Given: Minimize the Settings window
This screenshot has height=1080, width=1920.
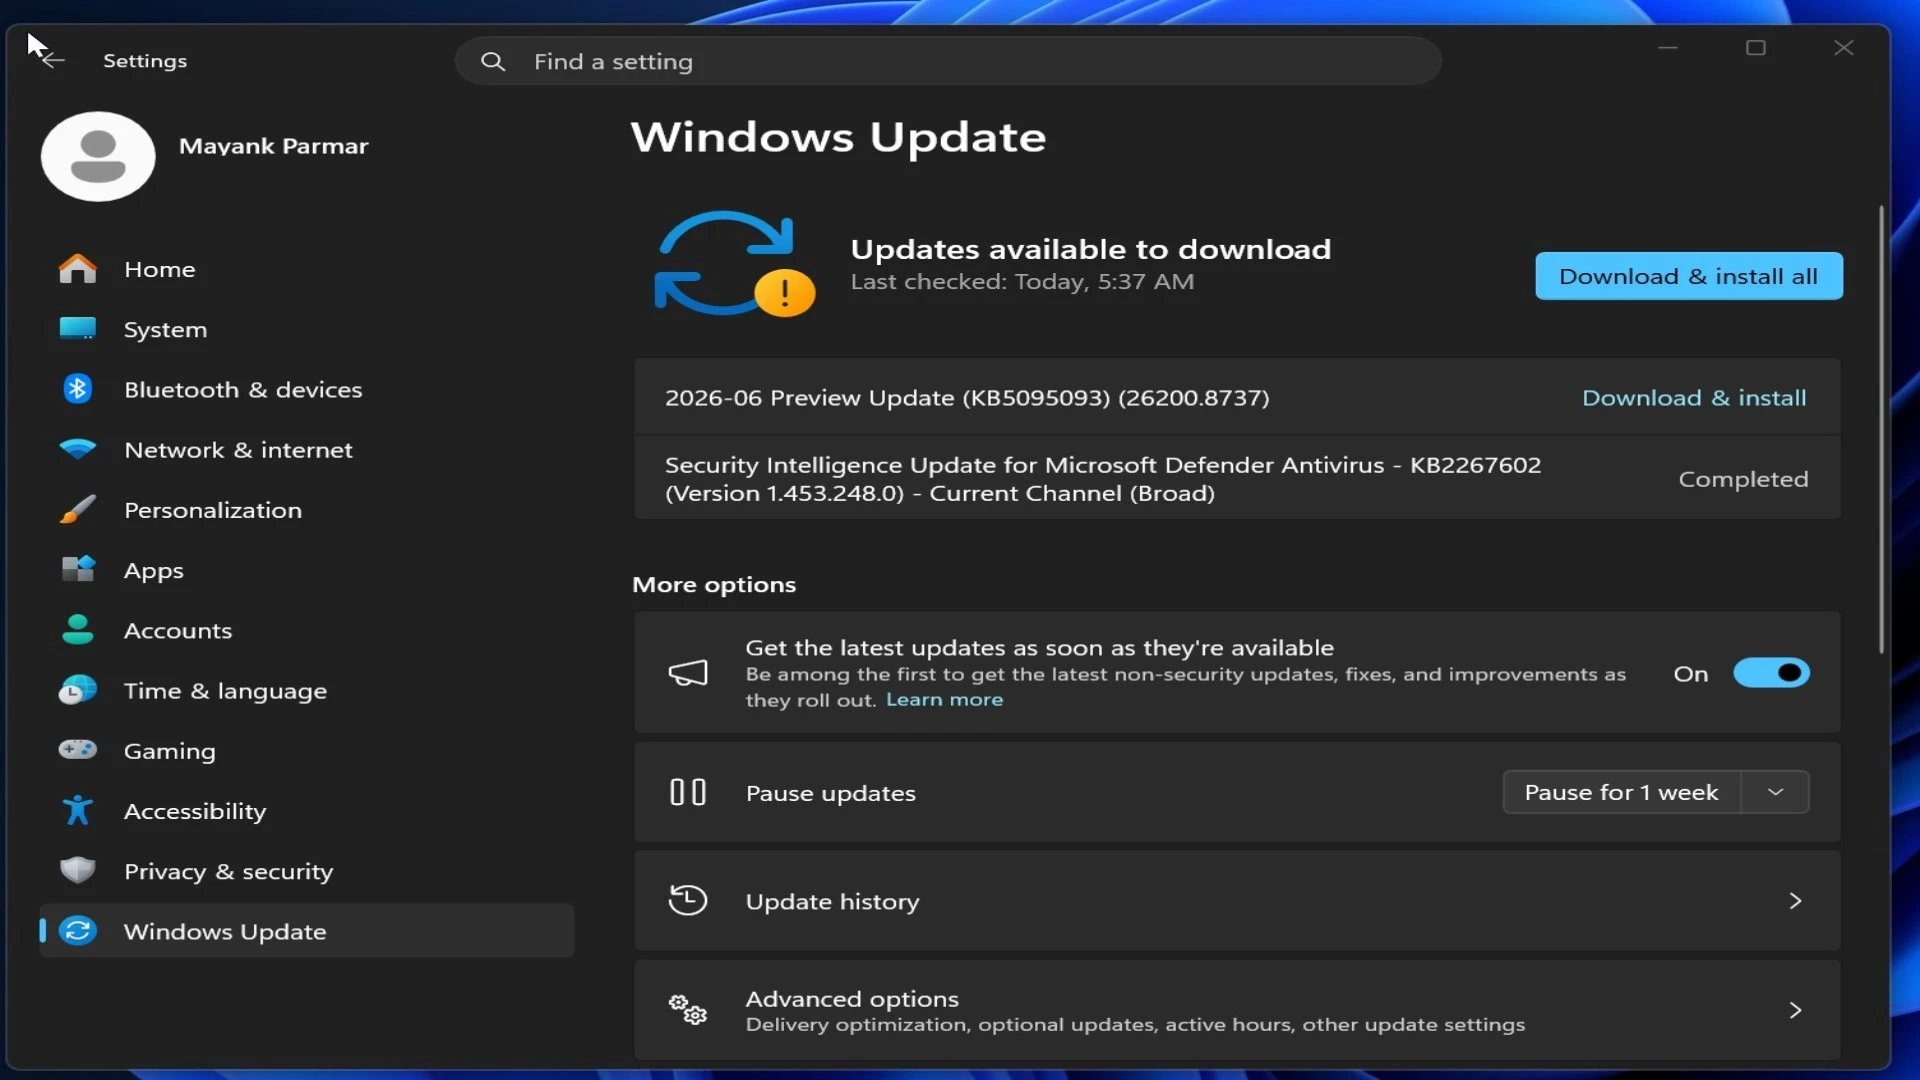Looking at the screenshot, I should [x=1667, y=47].
